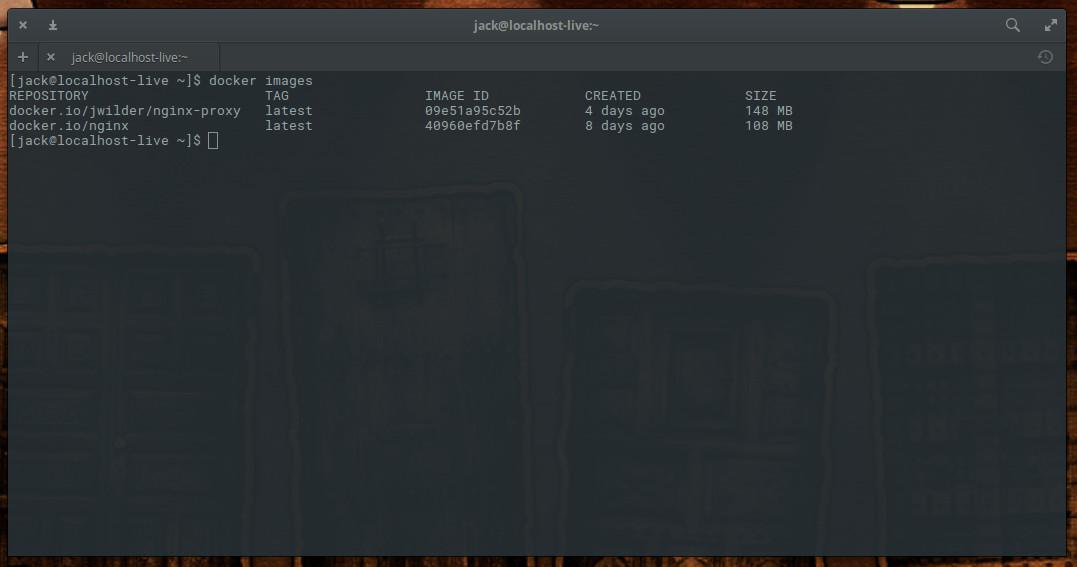Viewport: 1077px width, 567px height.
Task: Select the jack@localhost-live:~ tab
Action: click(x=129, y=57)
